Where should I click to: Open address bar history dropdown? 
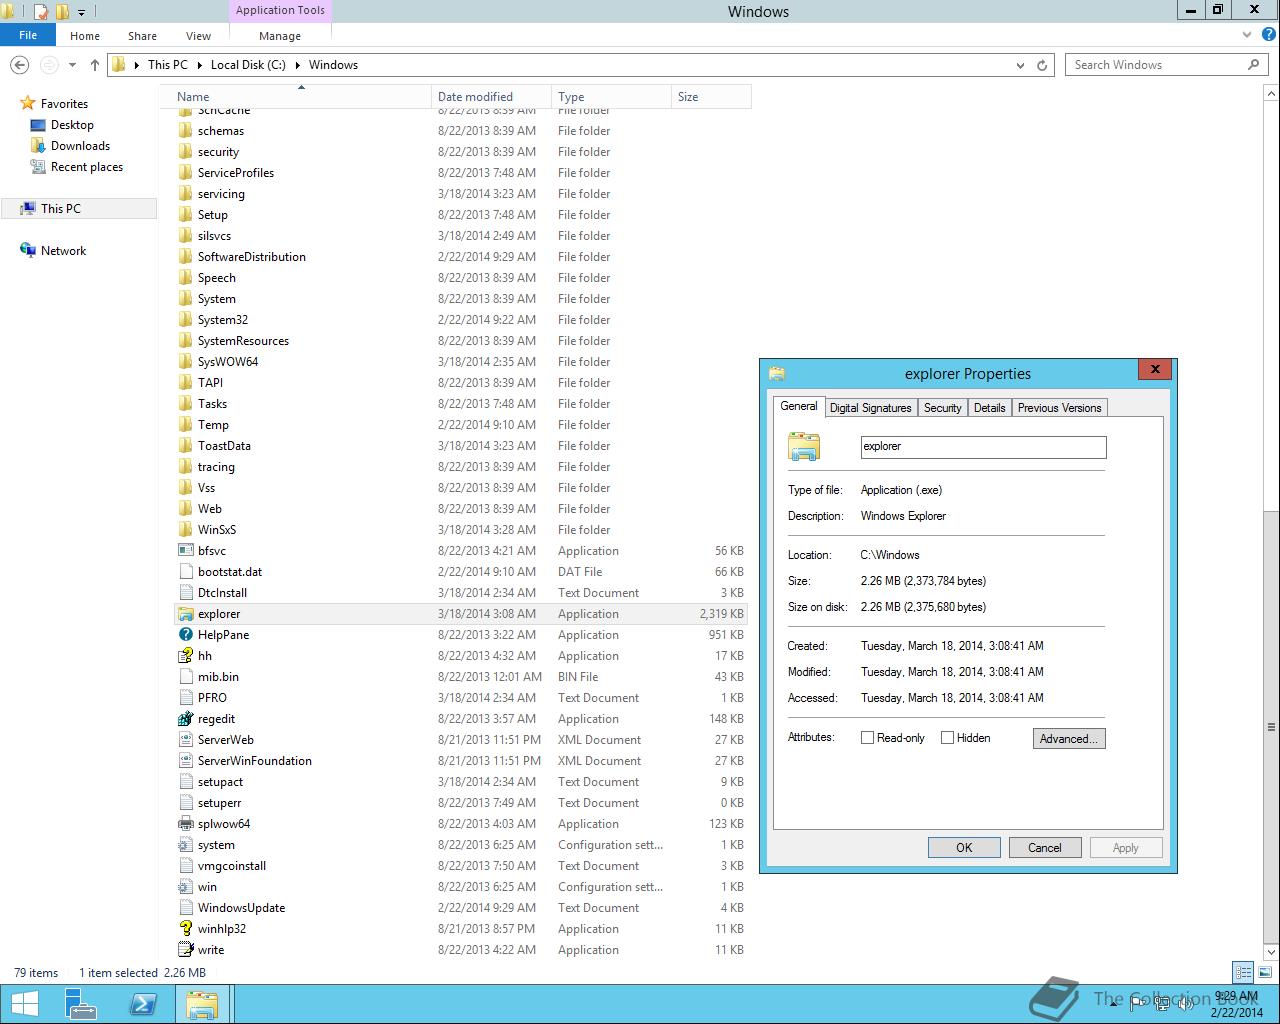point(1020,65)
